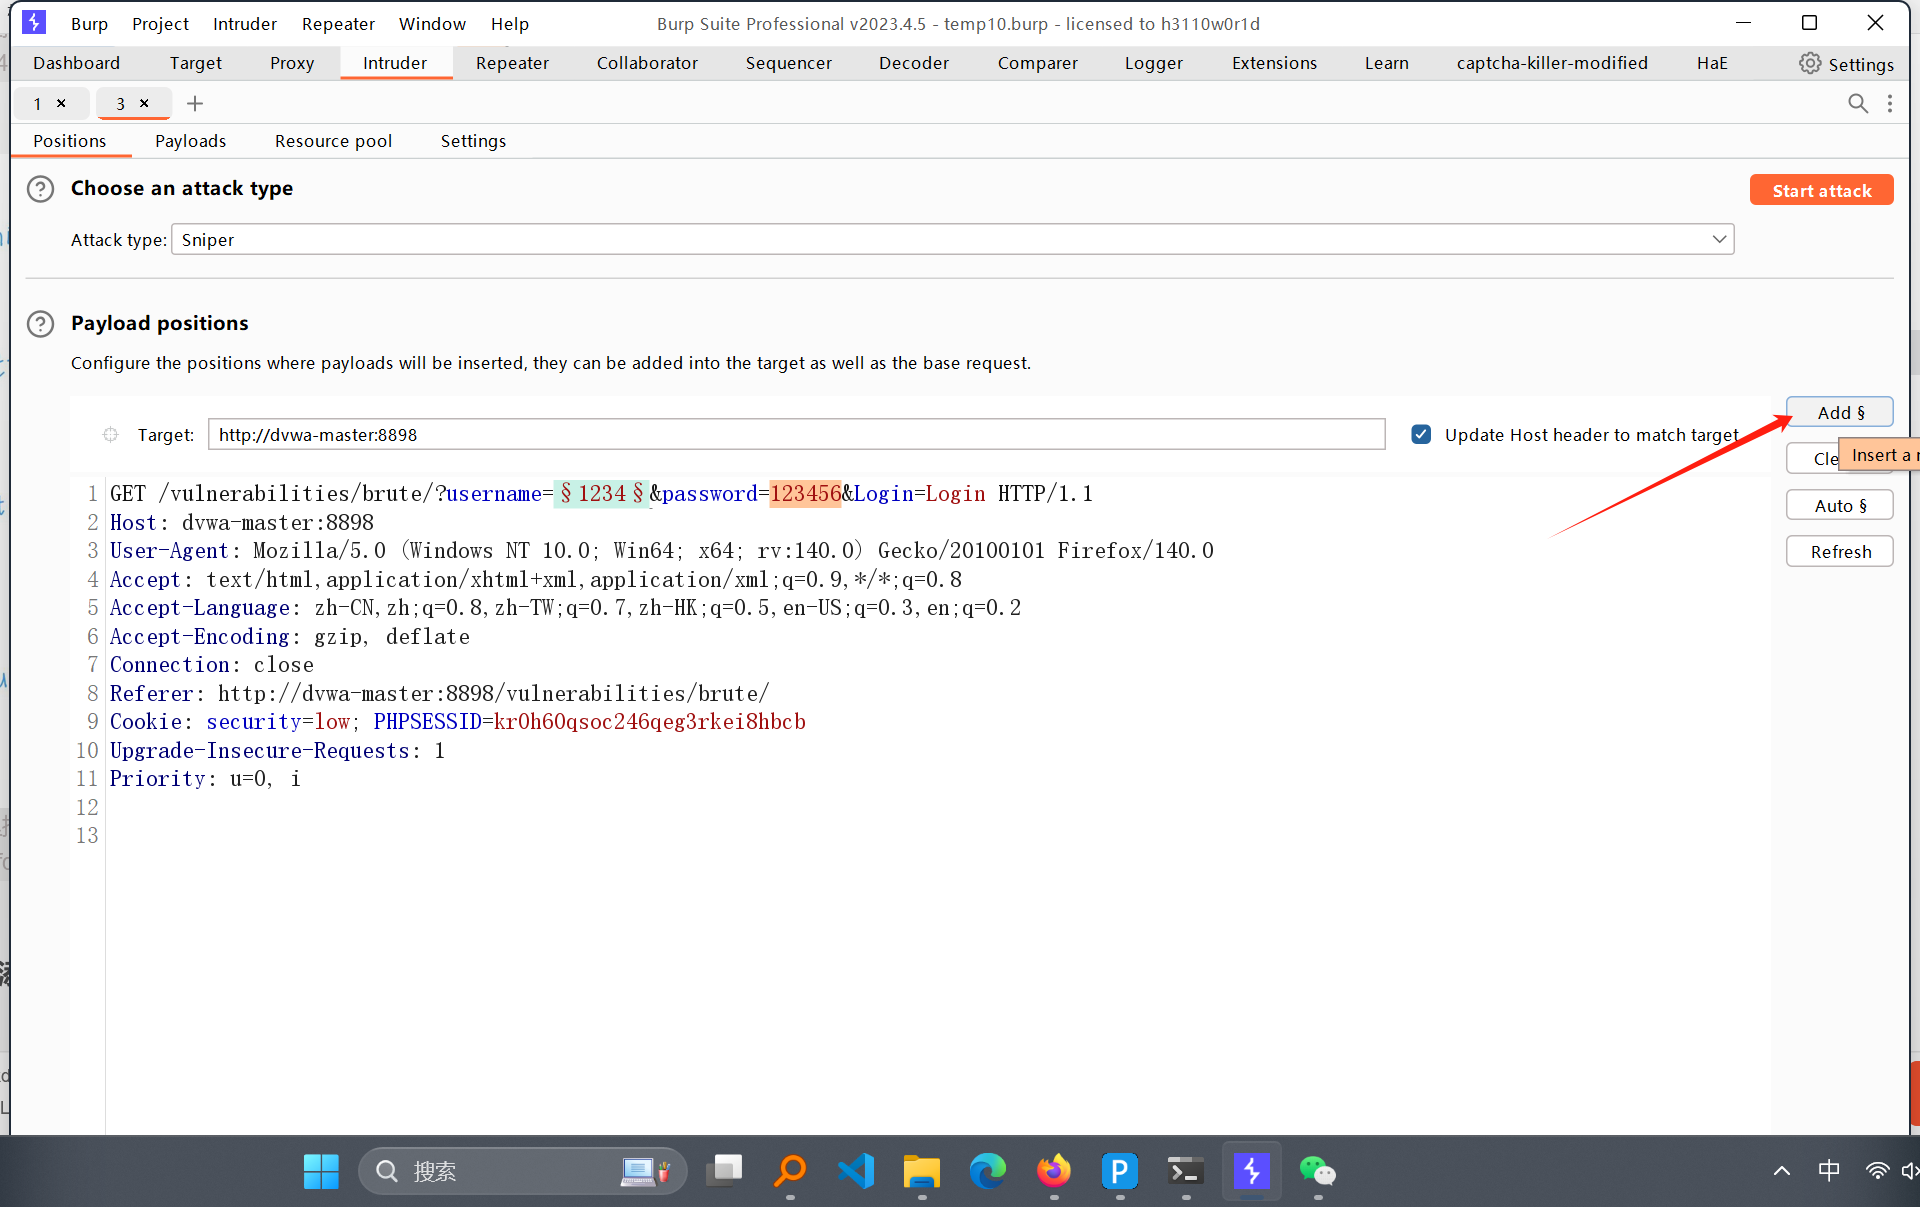Switch to the Dashboard tab

[x=76, y=63]
